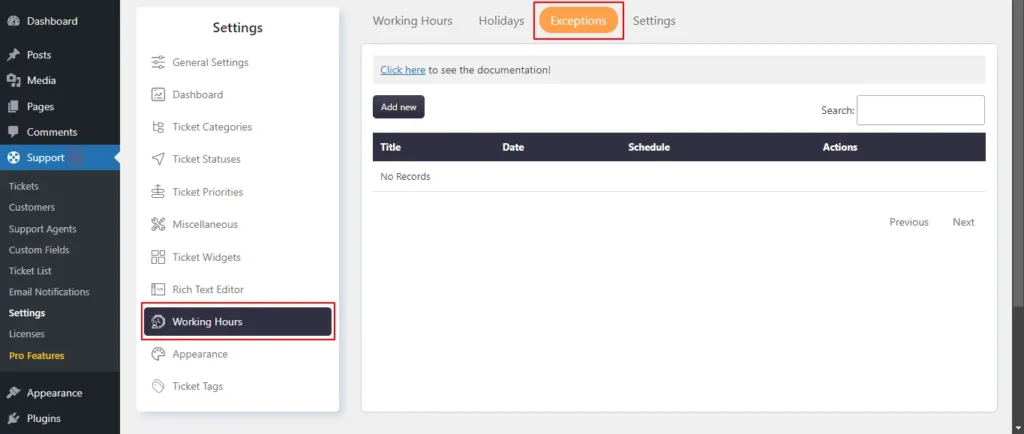The width and height of the screenshot is (1024, 434).
Task: Sort table by Date column header
Action: [513, 147]
